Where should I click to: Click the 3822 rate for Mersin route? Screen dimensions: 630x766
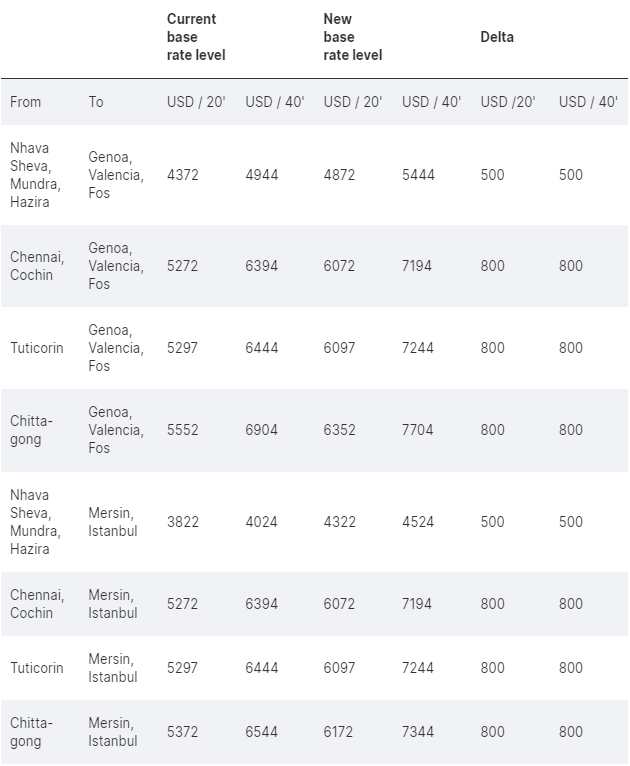tap(183, 522)
